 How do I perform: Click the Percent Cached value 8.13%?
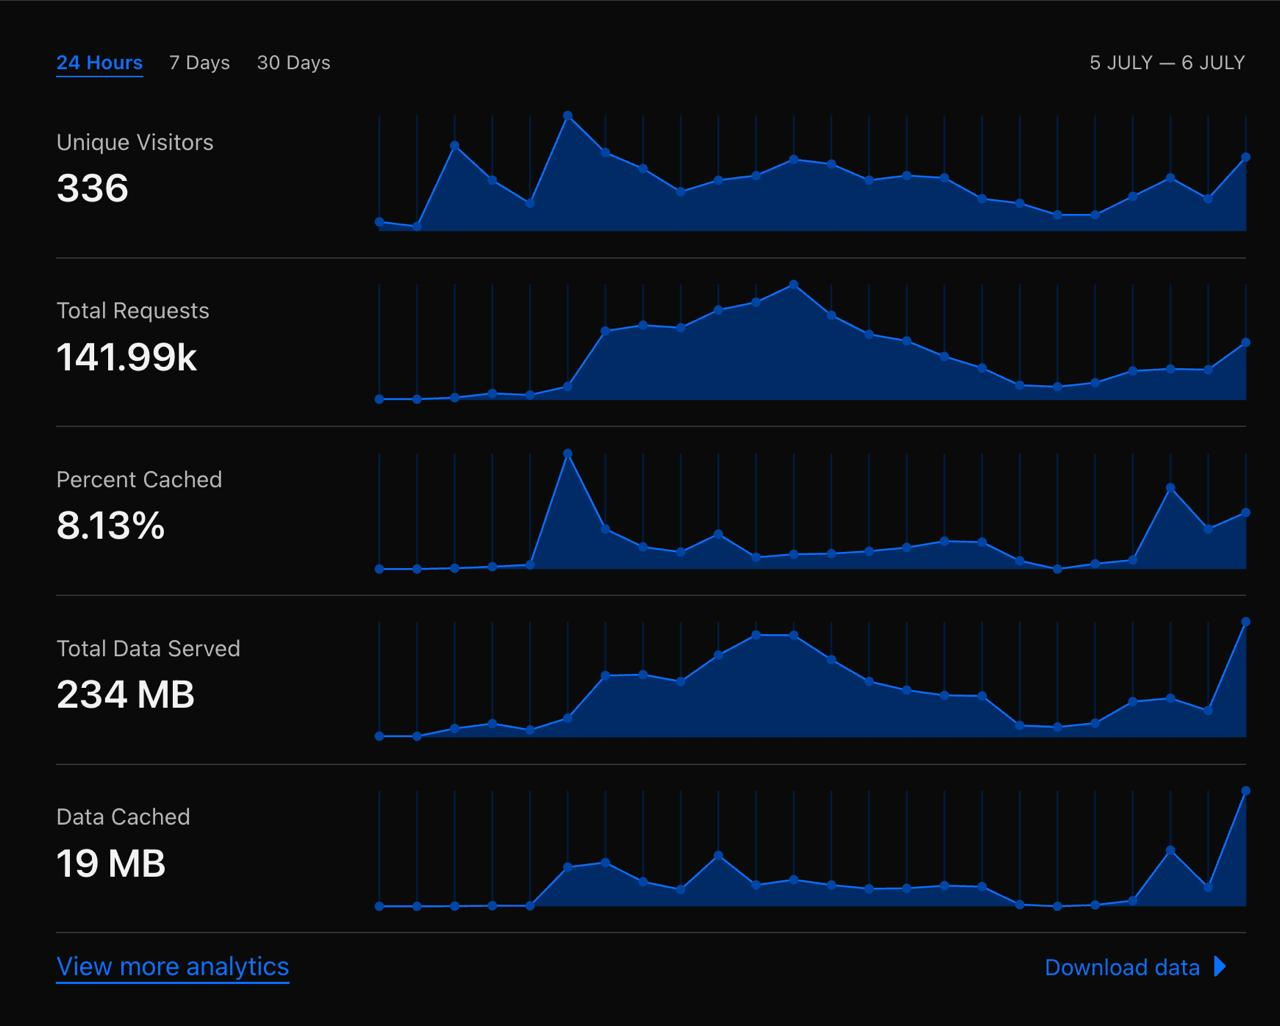pyautogui.click(x=110, y=526)
